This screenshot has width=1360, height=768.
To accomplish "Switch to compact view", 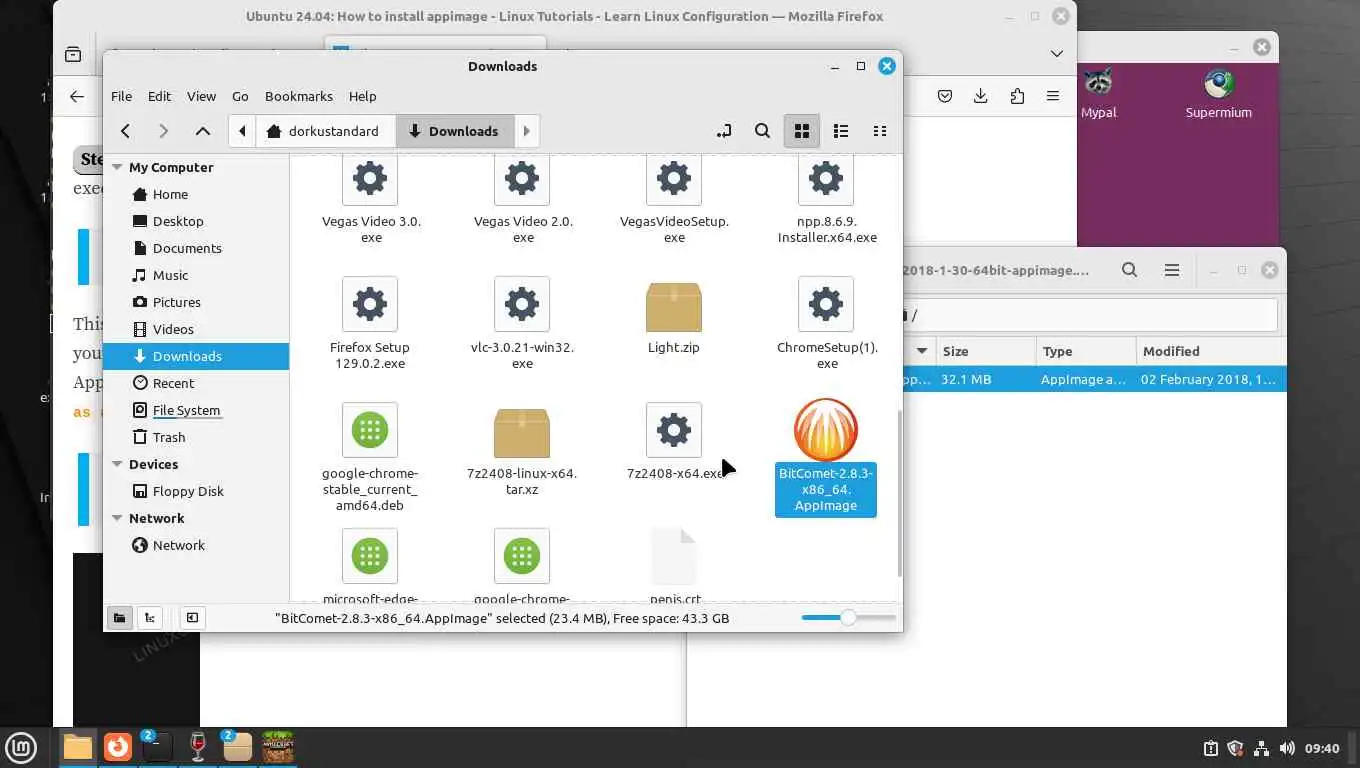I will click(x=880, y=131).
